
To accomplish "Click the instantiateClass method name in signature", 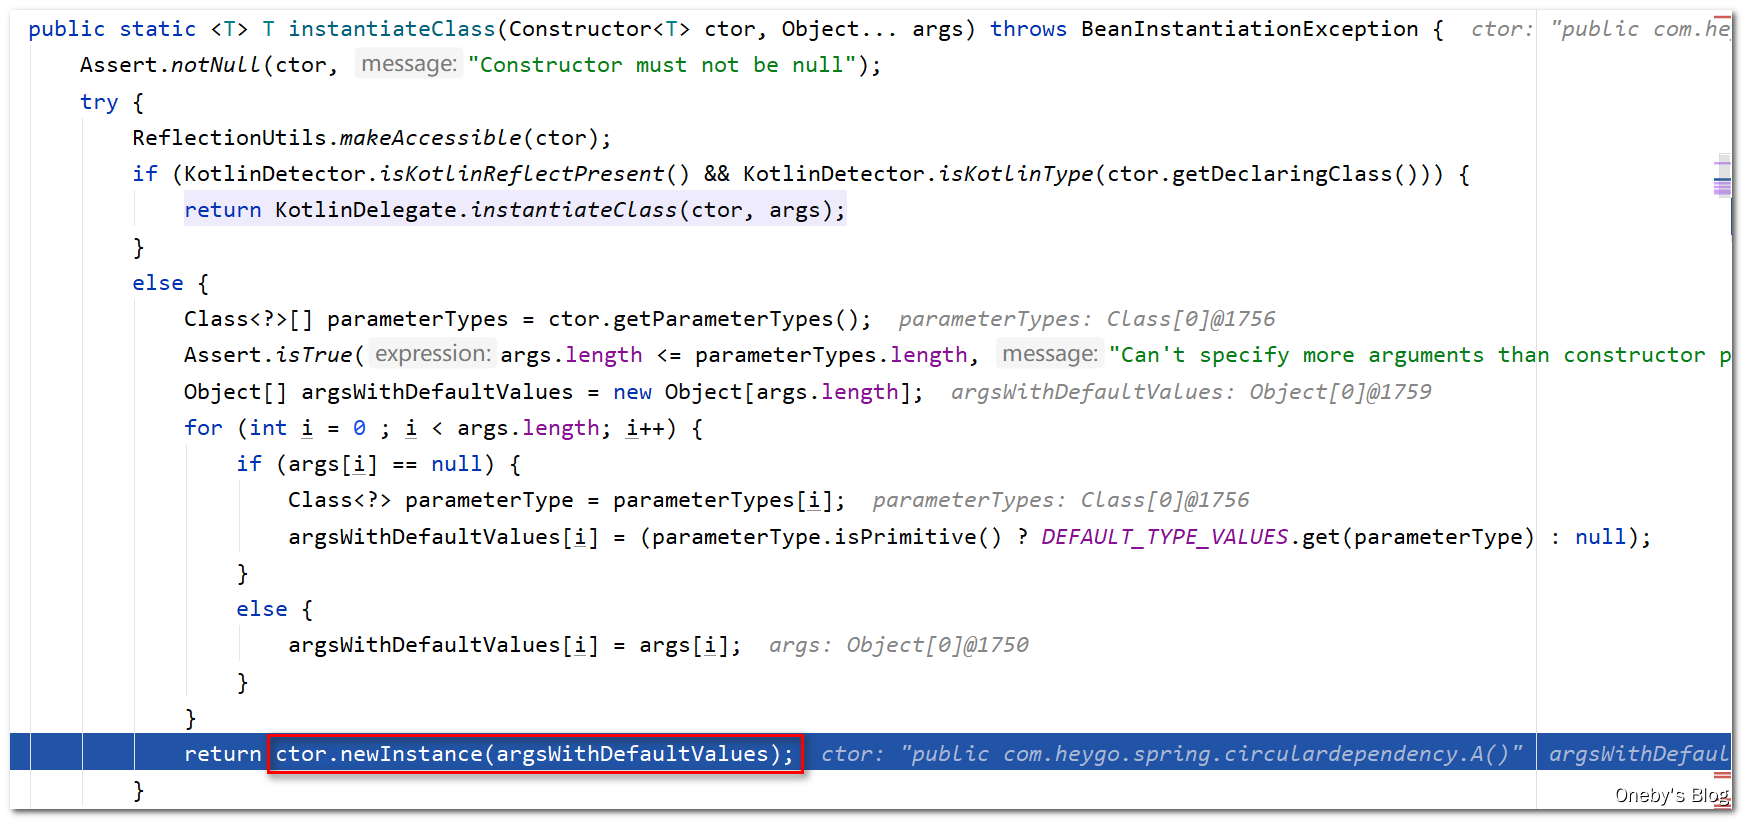I will [x=392, y=29].
